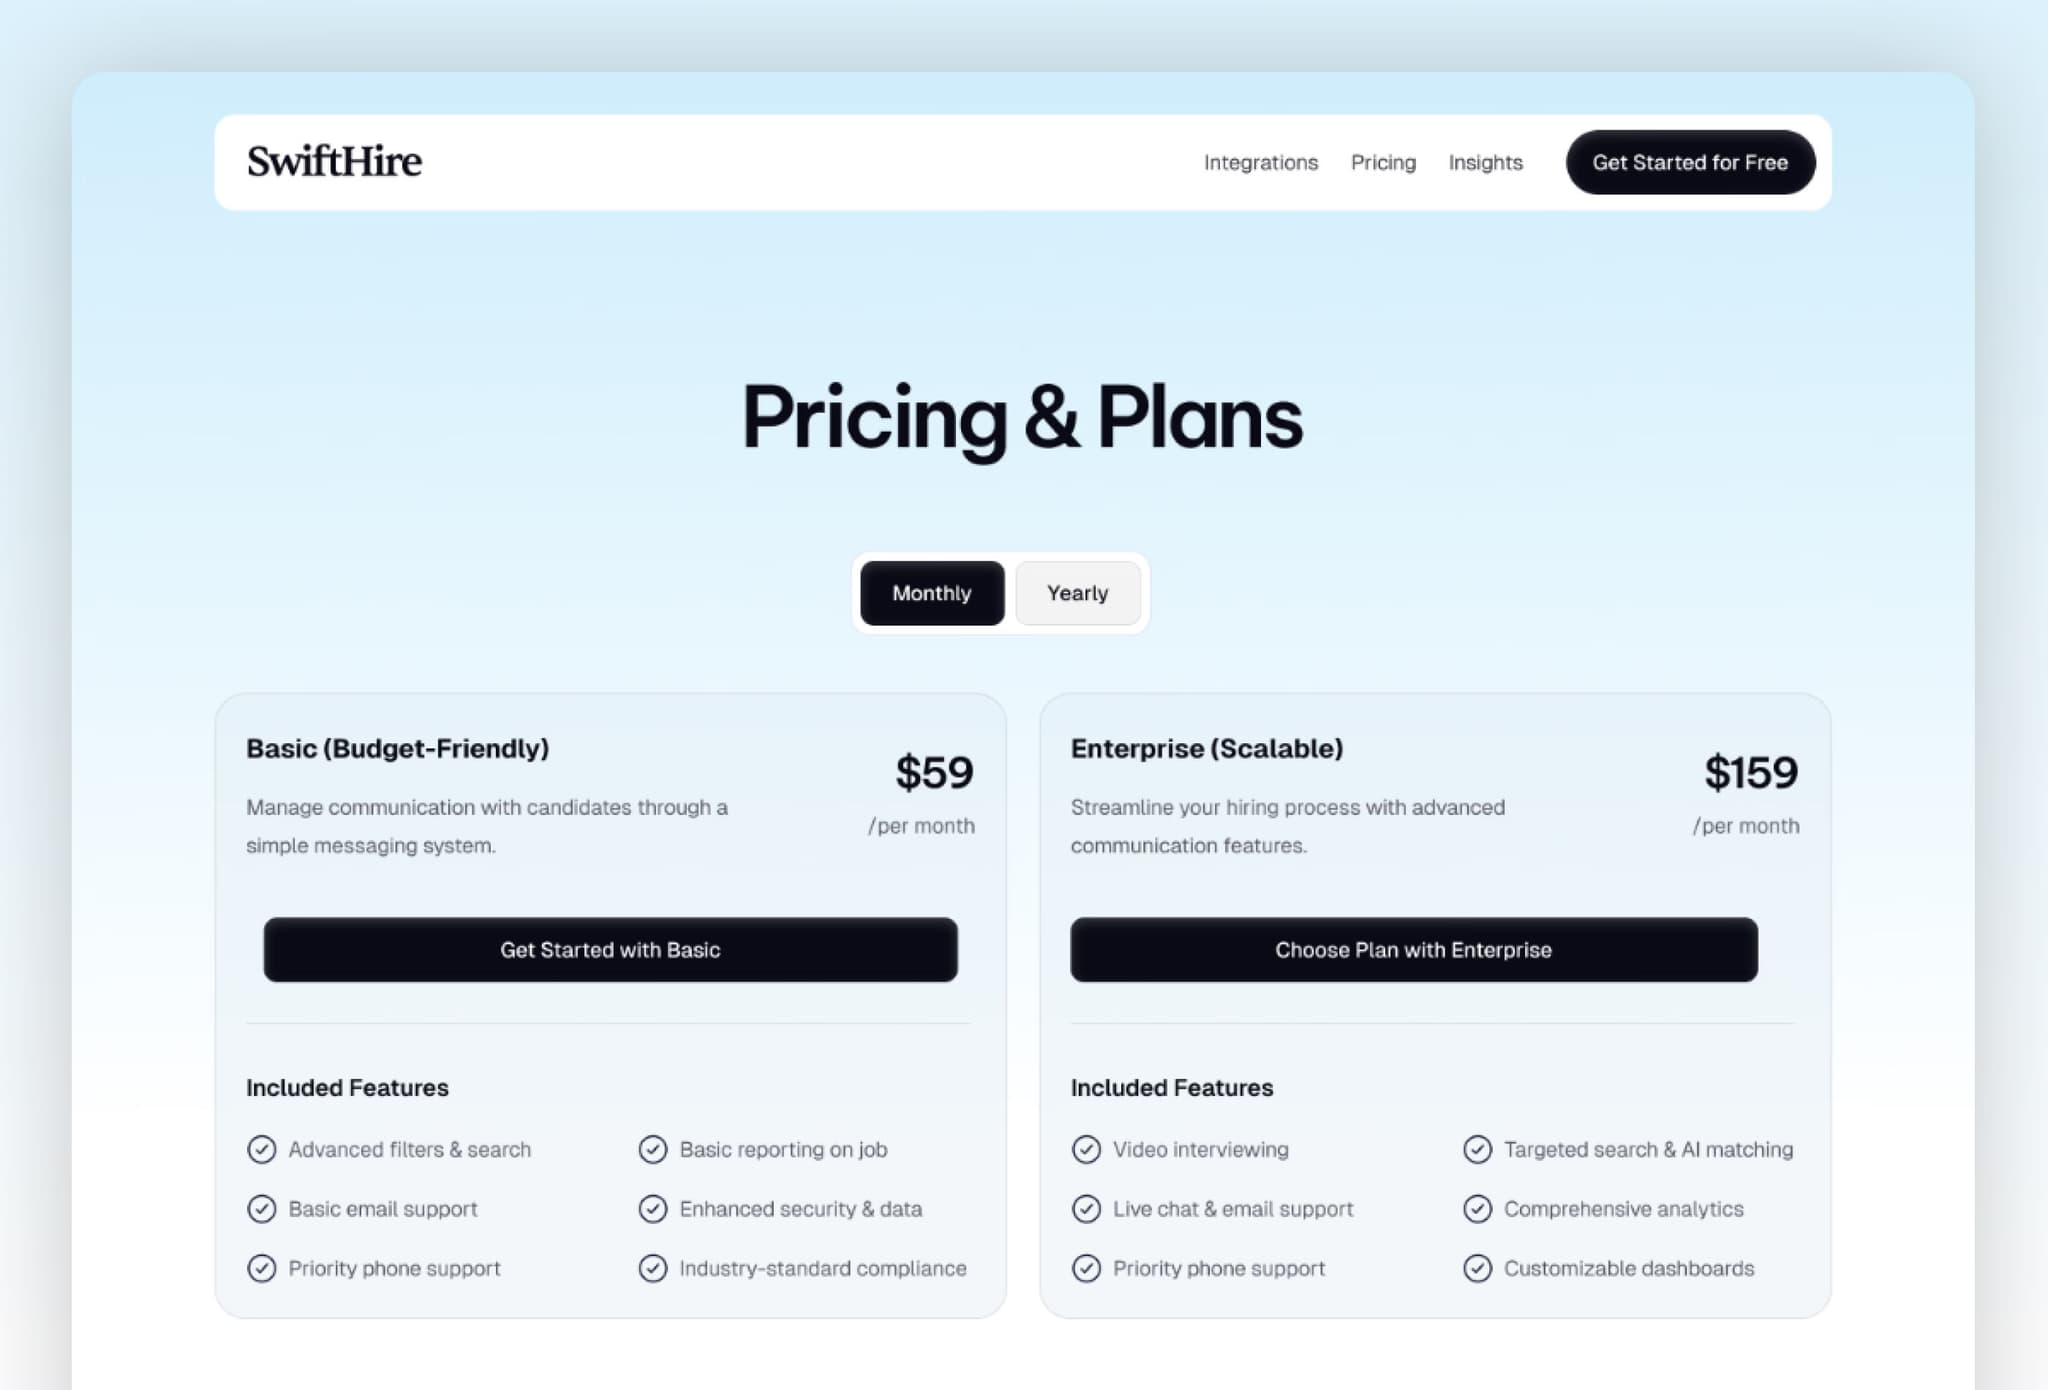Click checkmark icon beside Customizable dashboards
The height and width of the screenshot is (1390, 2048).
[1477, 1268]
